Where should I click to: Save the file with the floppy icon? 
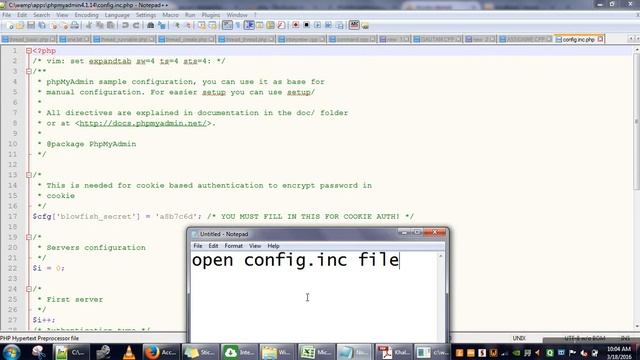point(31,25)
